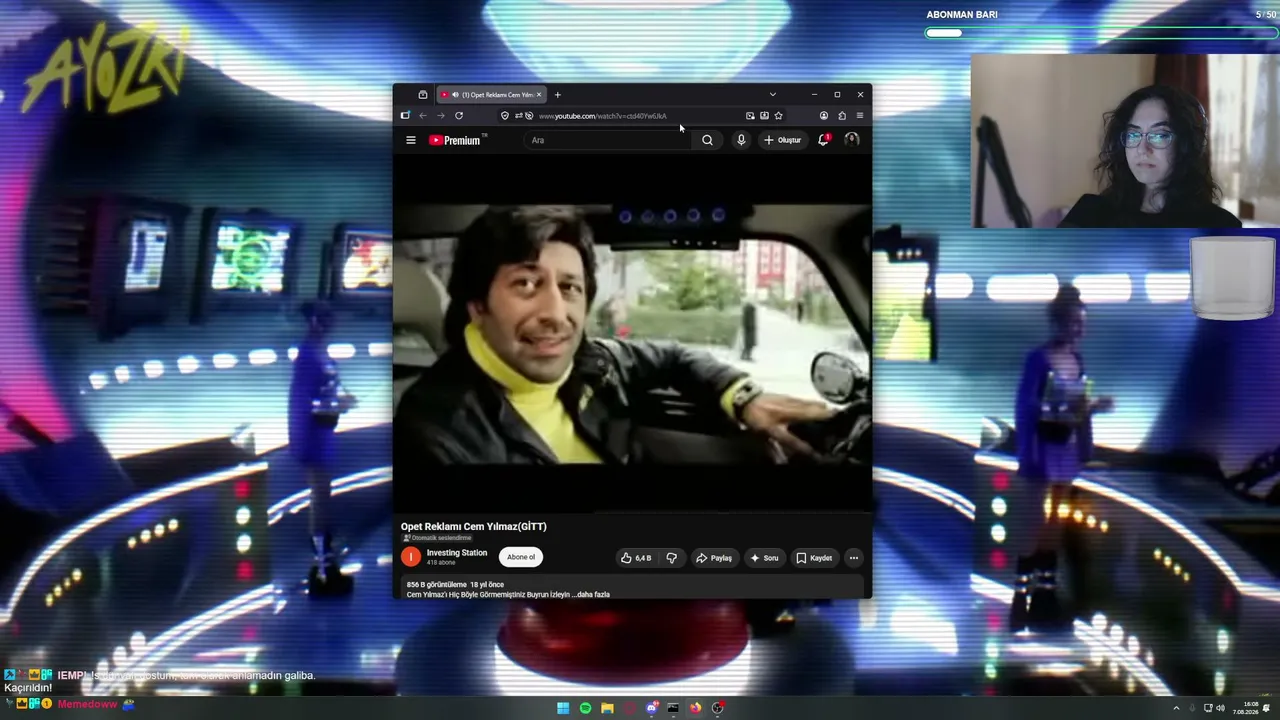This screenshot has width=1280, height=720.
Task: Open Investing Station channel avatar
Action: click(411, 557)
